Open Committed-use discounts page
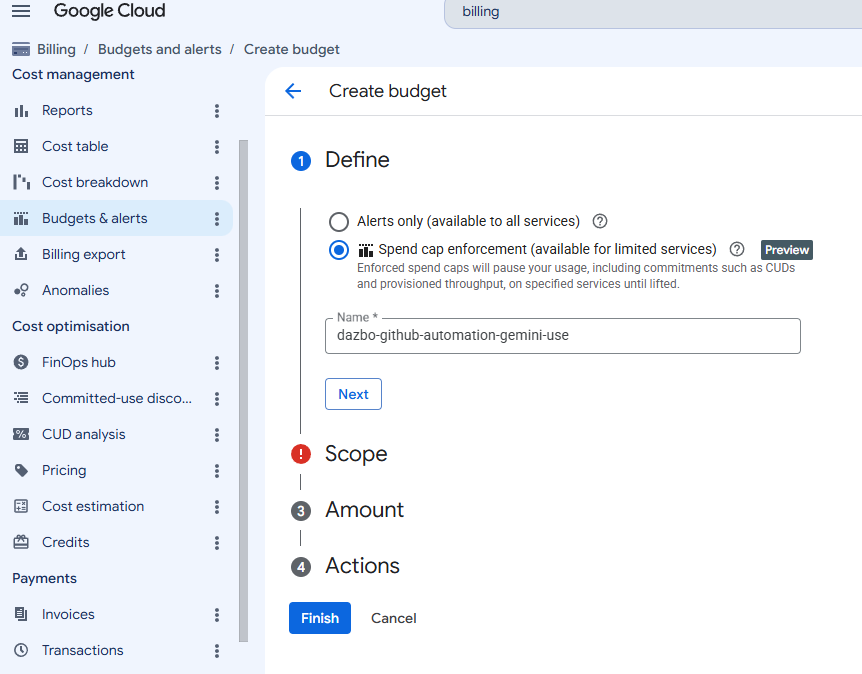This screenshot has width=862, height=674. [117, 399]
